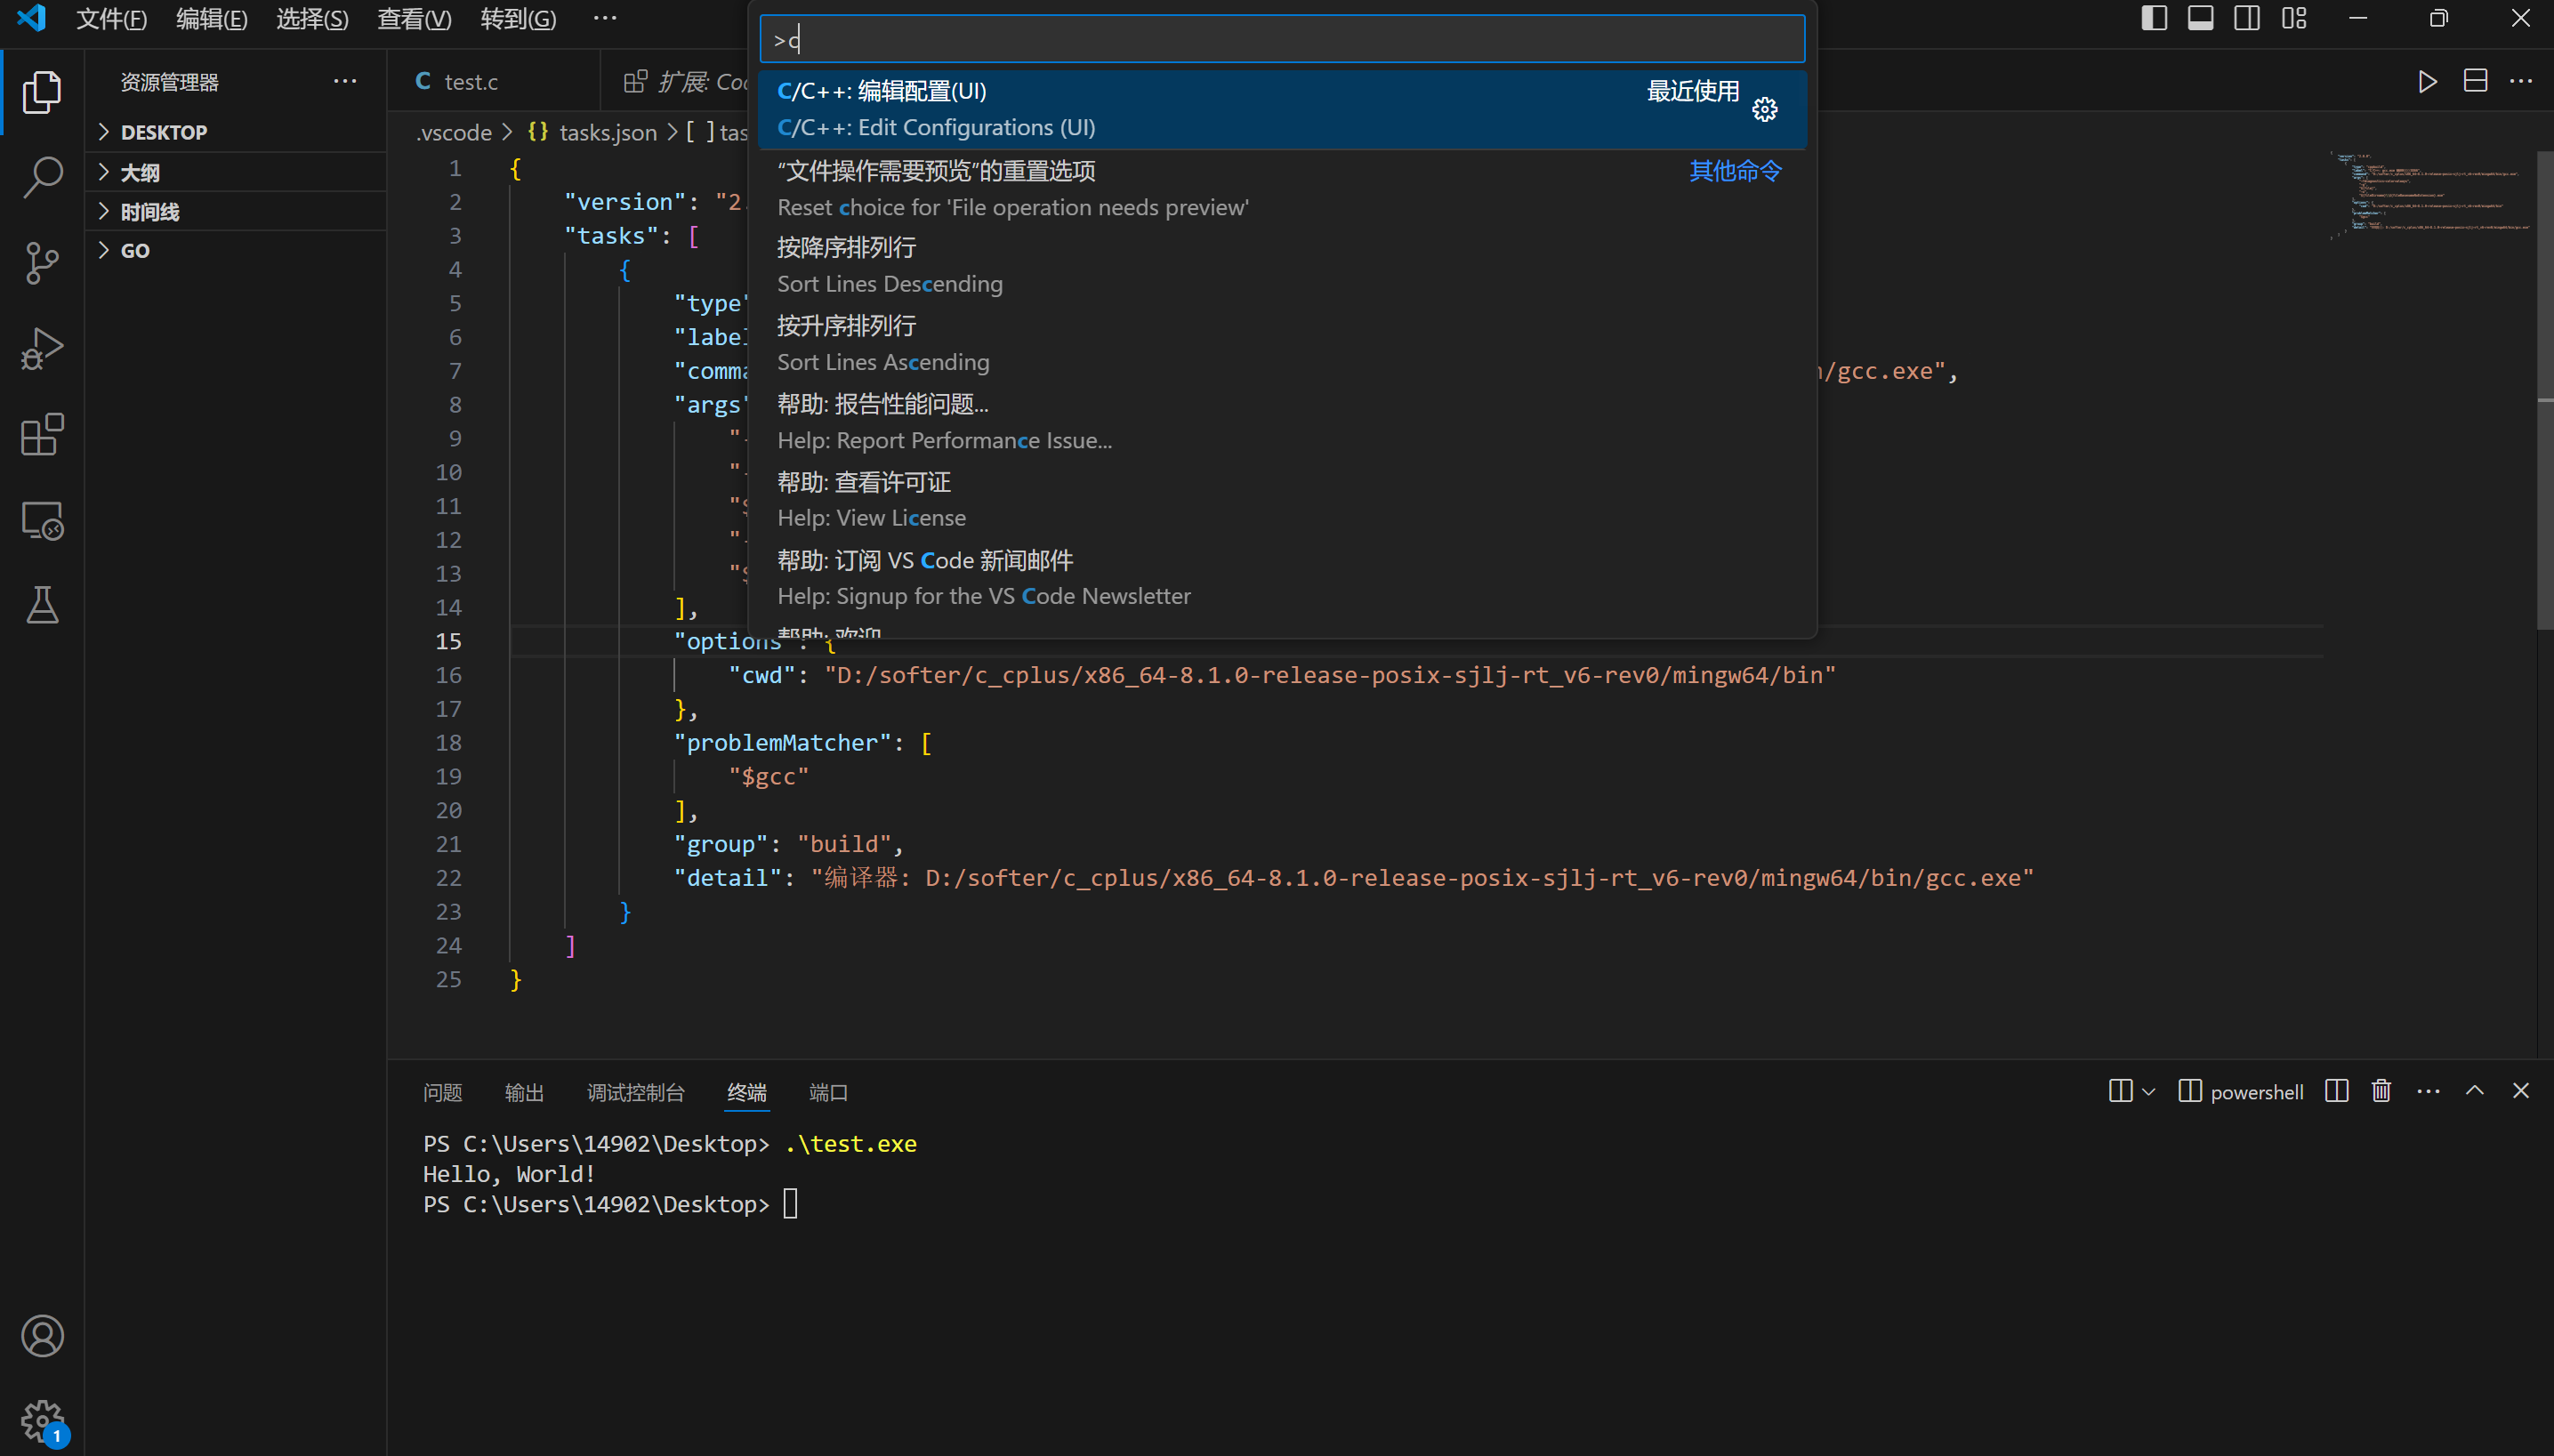2554x1456 pixels.
Task: Open the Remote Explorer view
Action: click(x=42, y=521)
